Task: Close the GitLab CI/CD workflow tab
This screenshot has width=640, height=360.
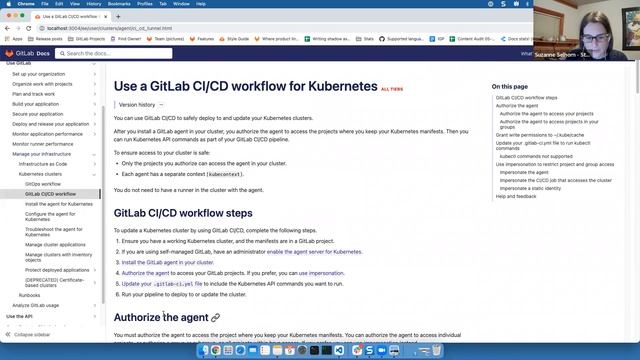Action: (106, 17)
